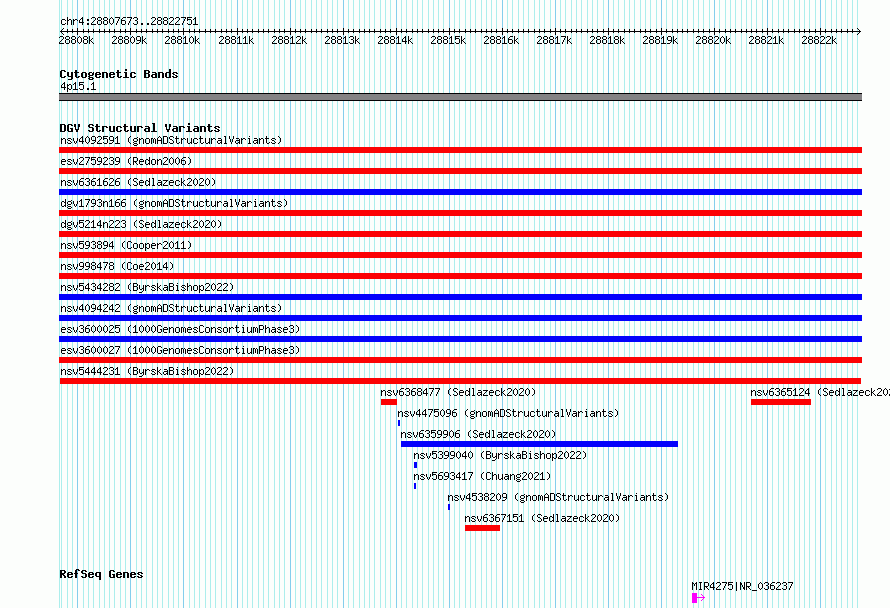Open the nsv4475096 gnomADStructuralVariants label

pos(508,413)
